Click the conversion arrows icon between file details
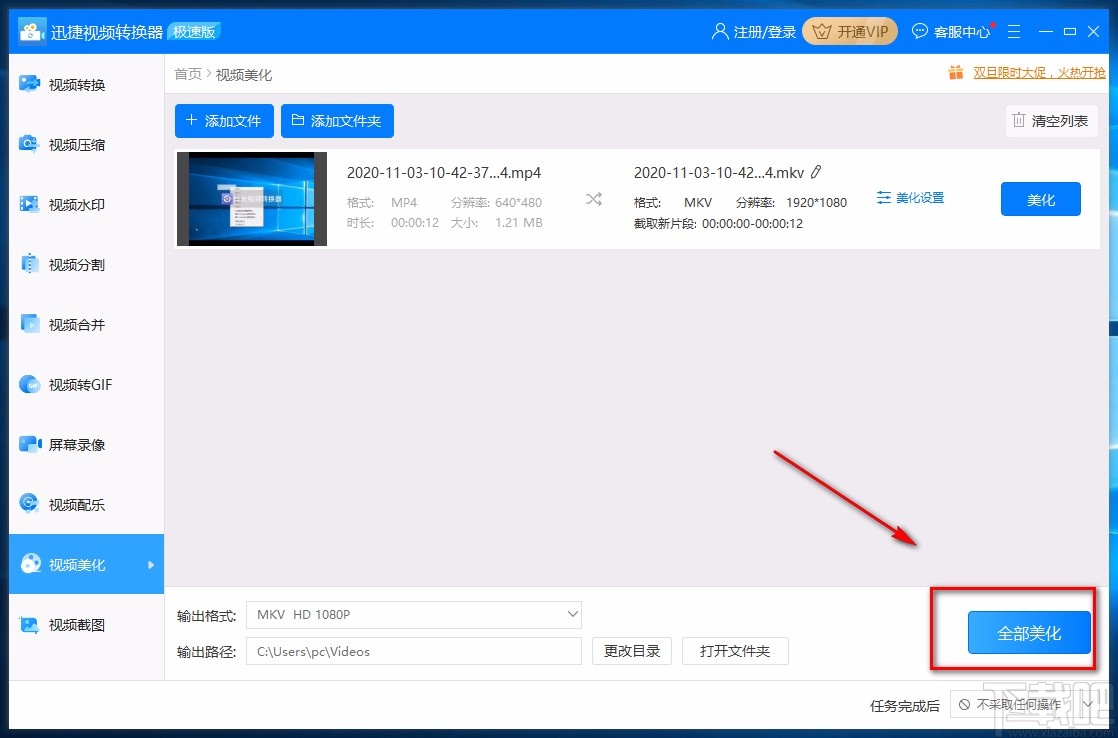The width and height of the screenshot is (1118, 738). pyautogui.click(x=594, y=198)
